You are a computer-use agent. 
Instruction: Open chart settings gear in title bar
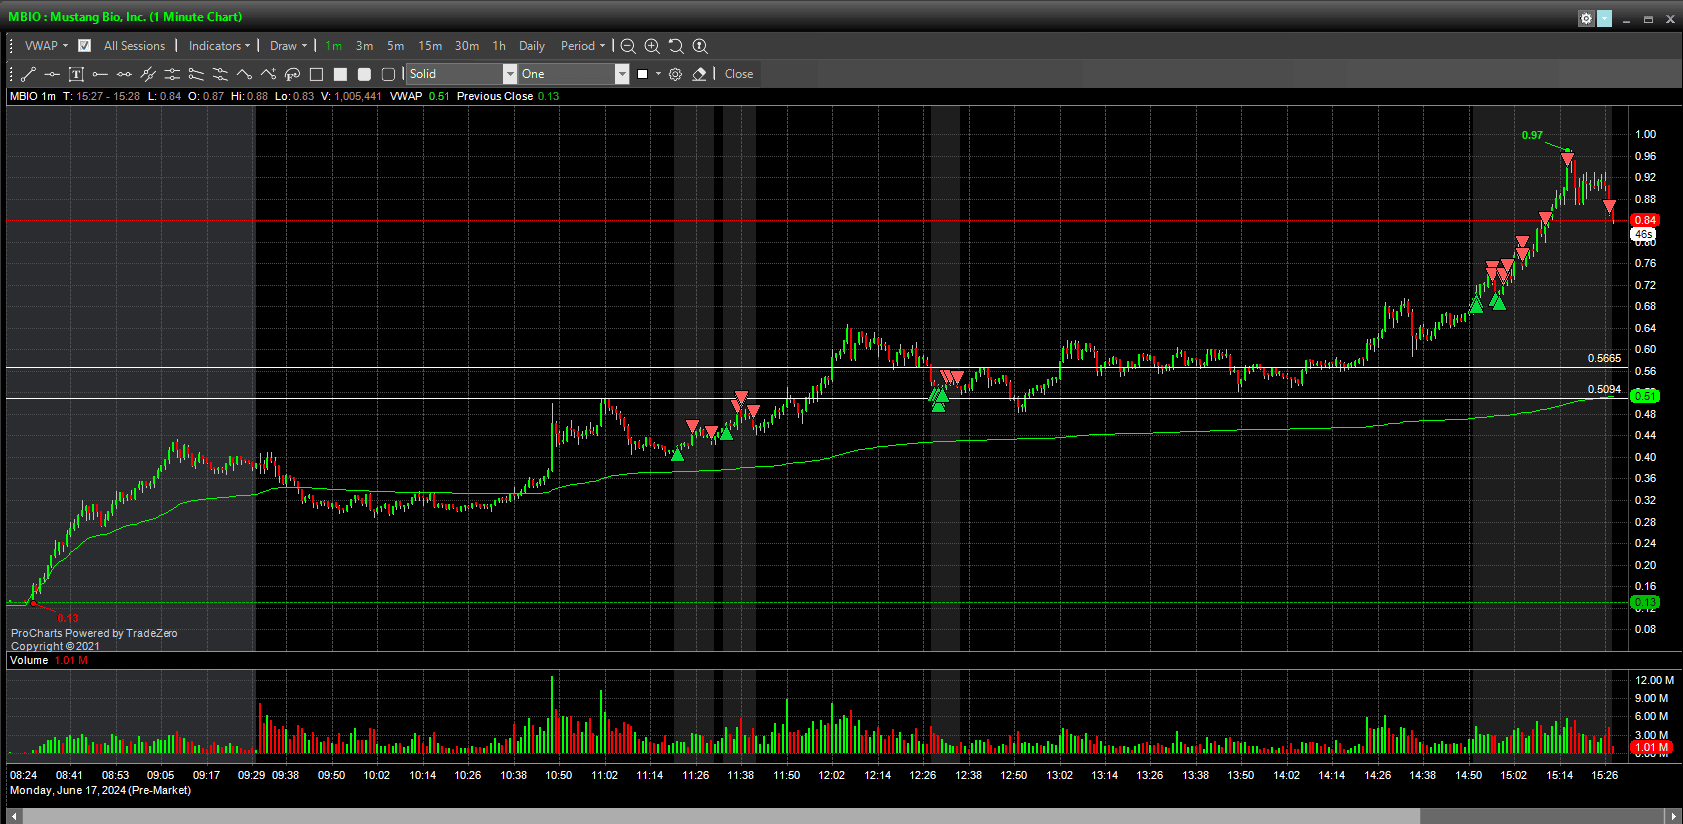coord(1586,18)
